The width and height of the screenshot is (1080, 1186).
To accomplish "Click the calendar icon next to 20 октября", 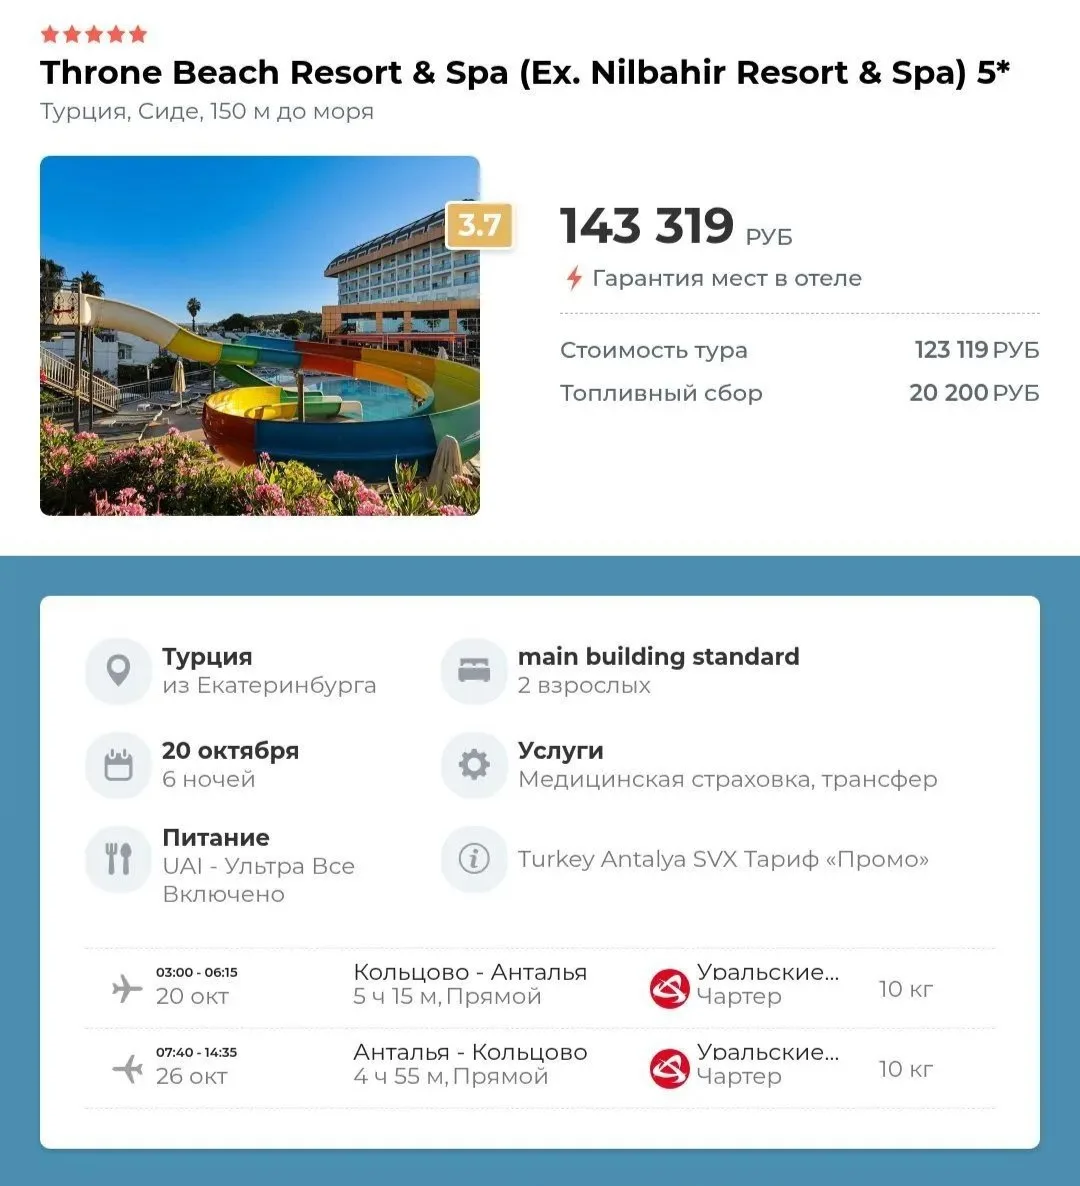I will (x=119, y=765).
